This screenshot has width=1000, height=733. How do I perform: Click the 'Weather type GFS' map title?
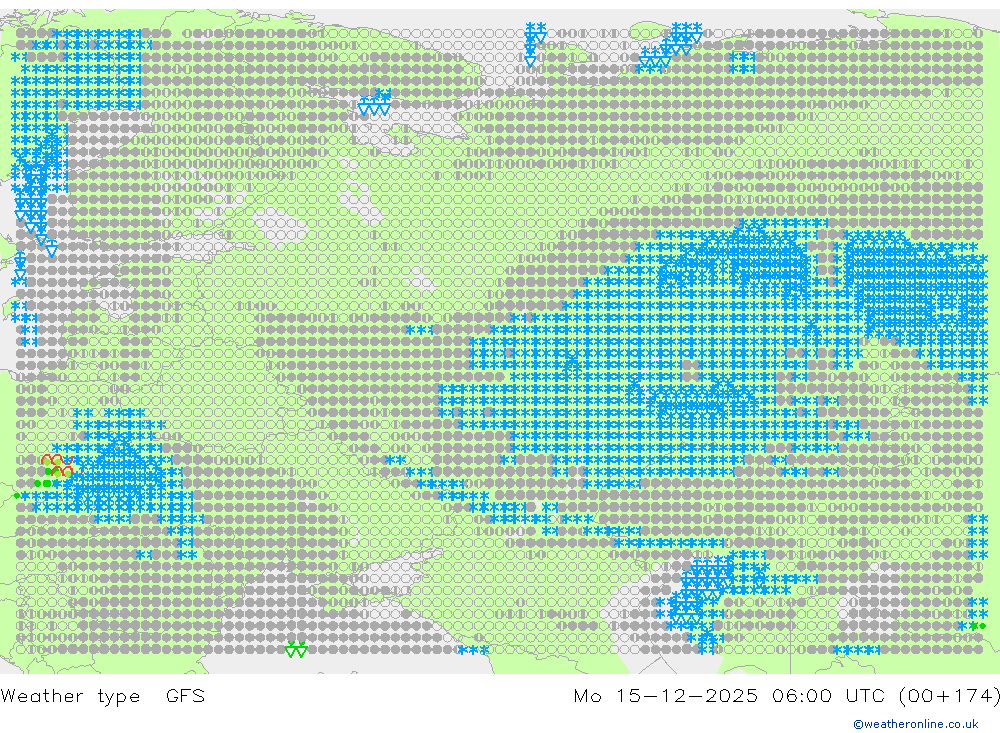point(103,696)
